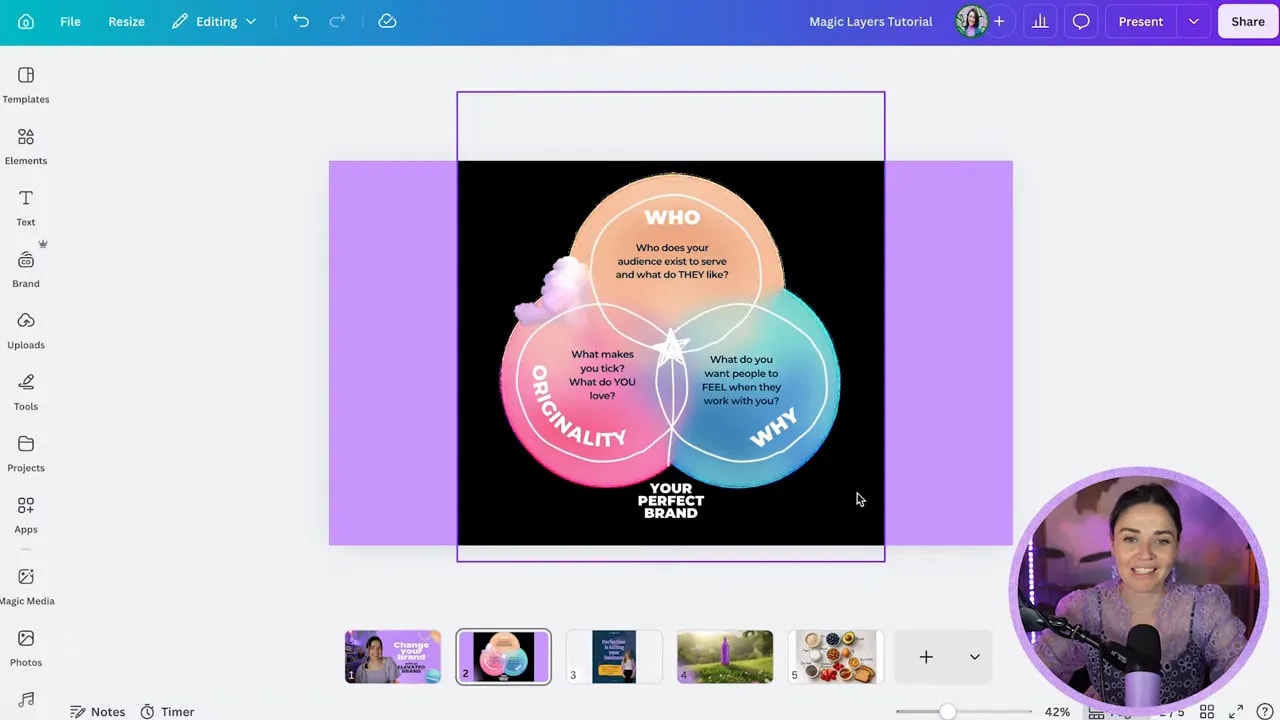
Task: Click the zoom slider handle
Action: 947,711
